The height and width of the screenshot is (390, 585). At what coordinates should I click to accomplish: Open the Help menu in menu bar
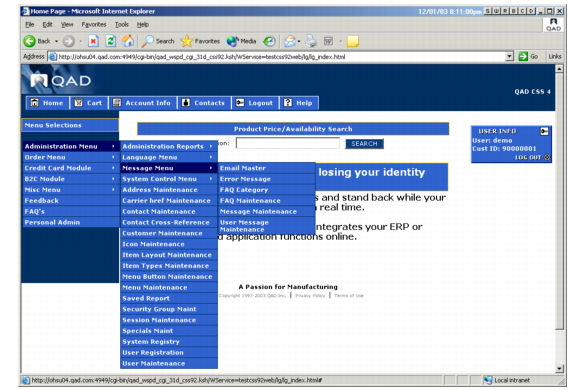pyautogui.click(x=143, y=25)
